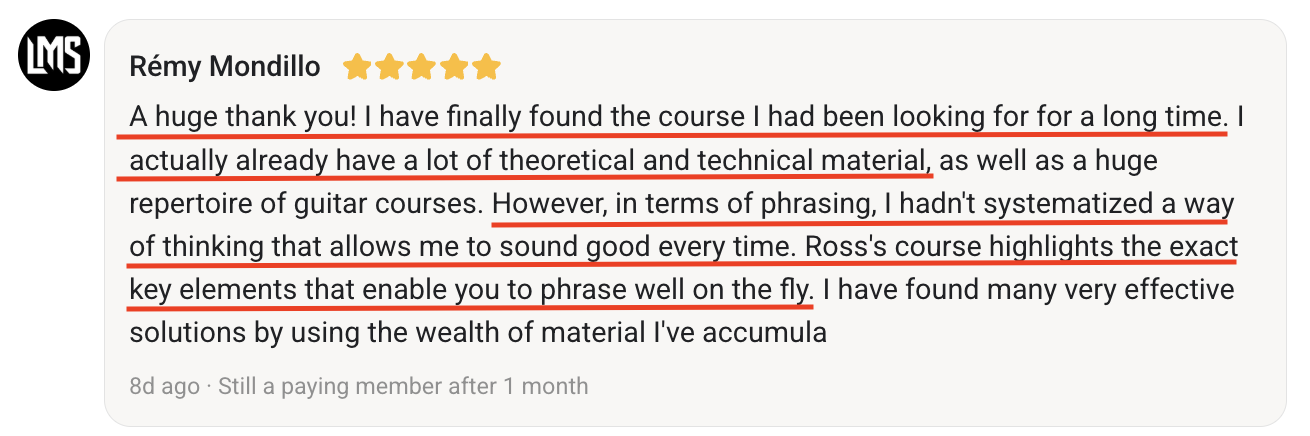Select the fifth rating star
This screenshot has height=436, width=1310.
coord(486,67)
